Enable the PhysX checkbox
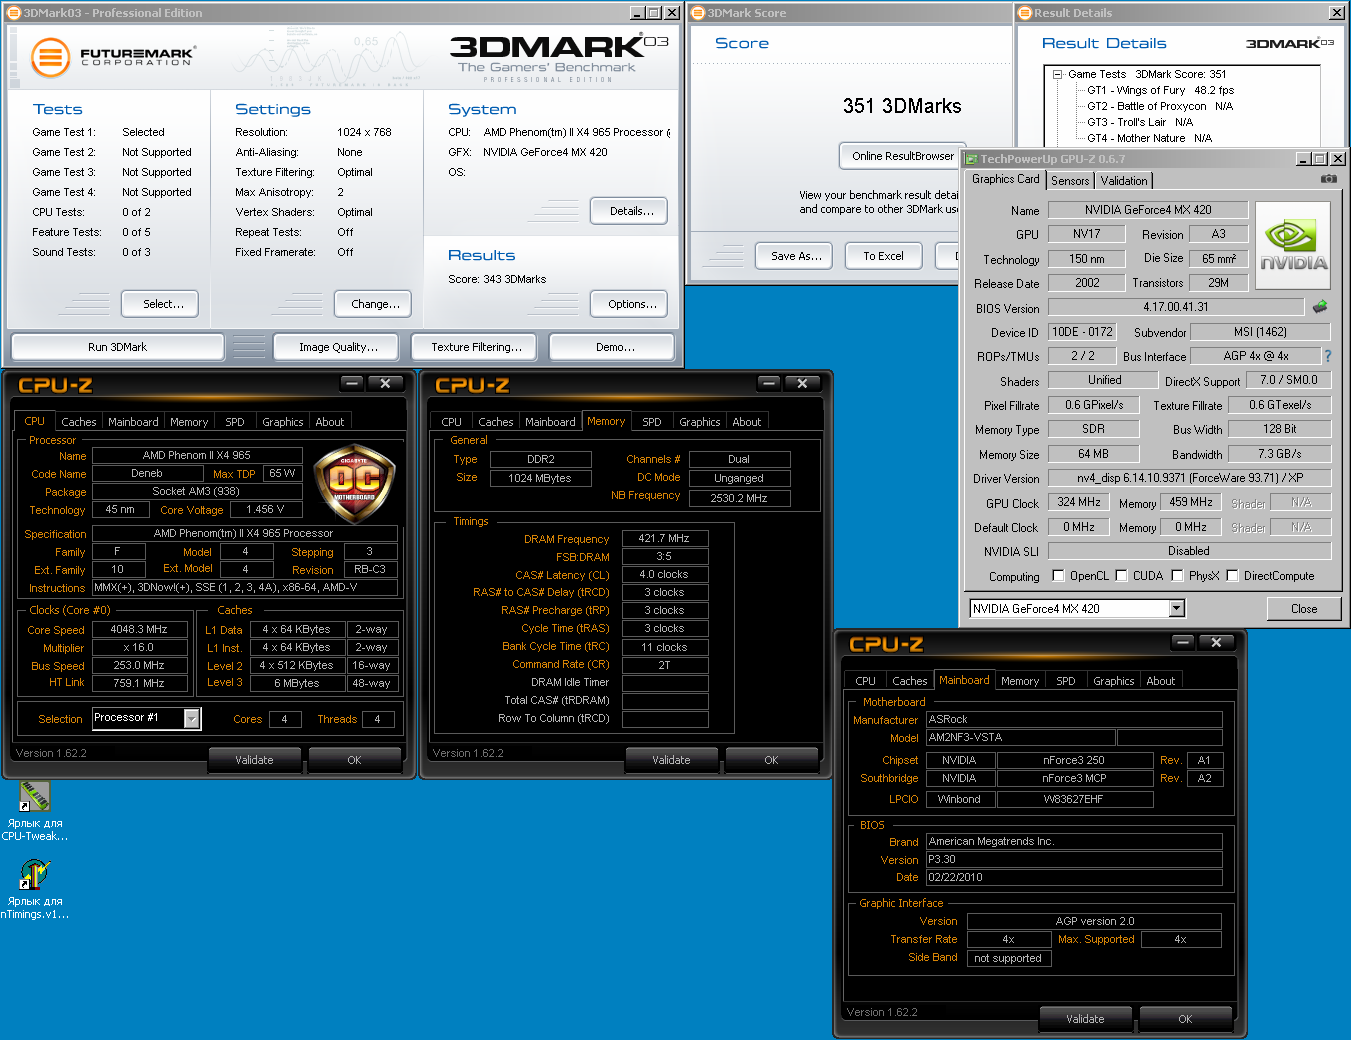This screenshot has width=1351, height=1040. coord(1177,576)
